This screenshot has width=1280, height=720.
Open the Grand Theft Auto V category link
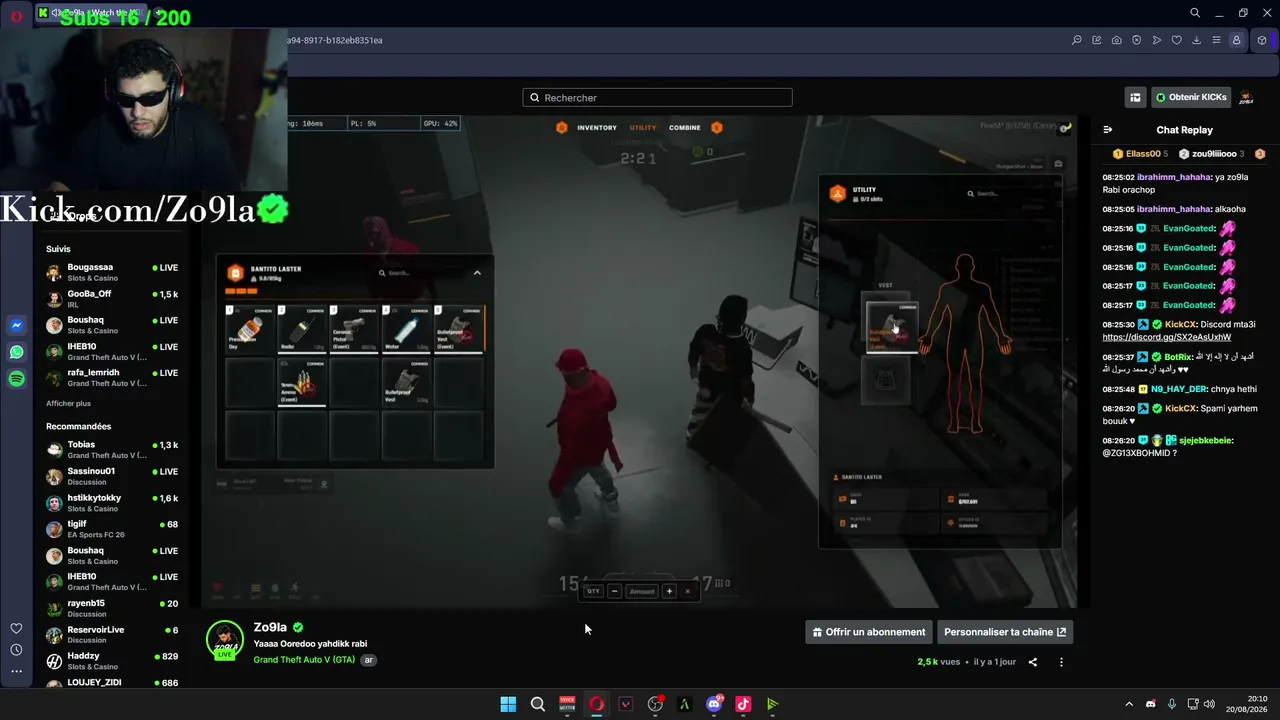tap(304, 660)
